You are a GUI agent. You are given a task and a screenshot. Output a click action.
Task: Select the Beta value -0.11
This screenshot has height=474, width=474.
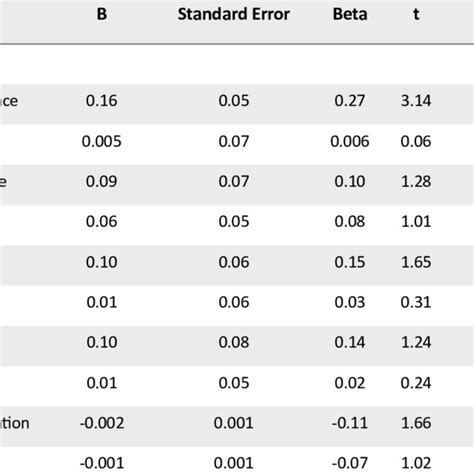tap(350, 423)
